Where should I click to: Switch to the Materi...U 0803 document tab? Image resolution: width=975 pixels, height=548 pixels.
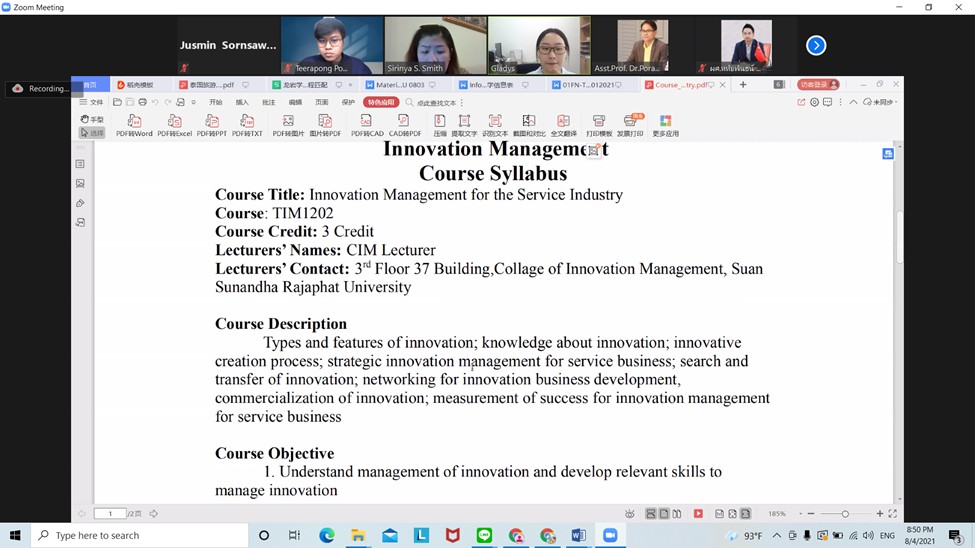click(396, 85)
